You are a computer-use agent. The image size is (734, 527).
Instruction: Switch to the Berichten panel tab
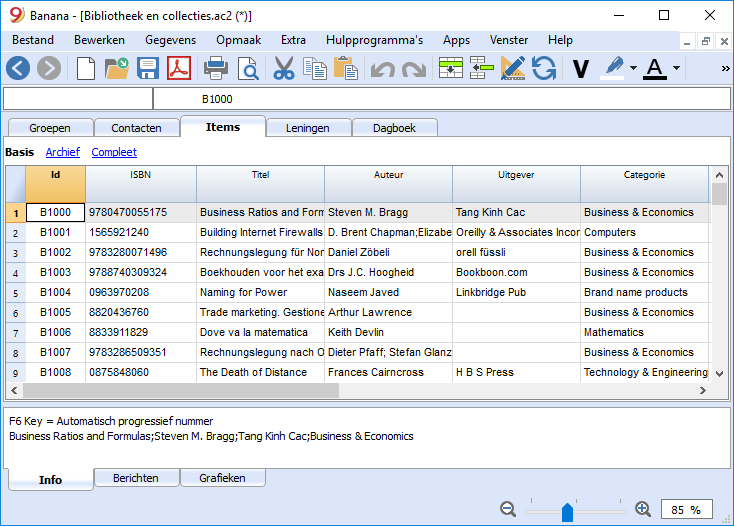[x=136, y=478]
